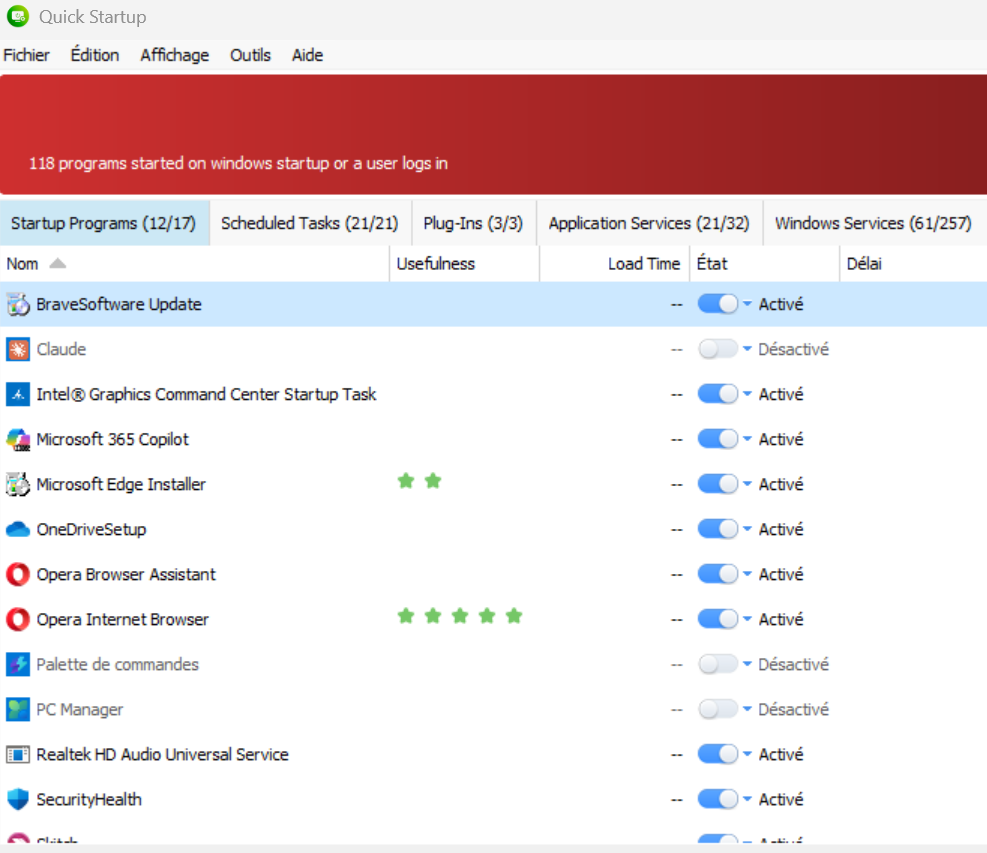The width and height of the screenshot is (987, 853).
Task: Click the SecurityHealth shield icon
Action: pyautogui.click(x=18, y=799)
